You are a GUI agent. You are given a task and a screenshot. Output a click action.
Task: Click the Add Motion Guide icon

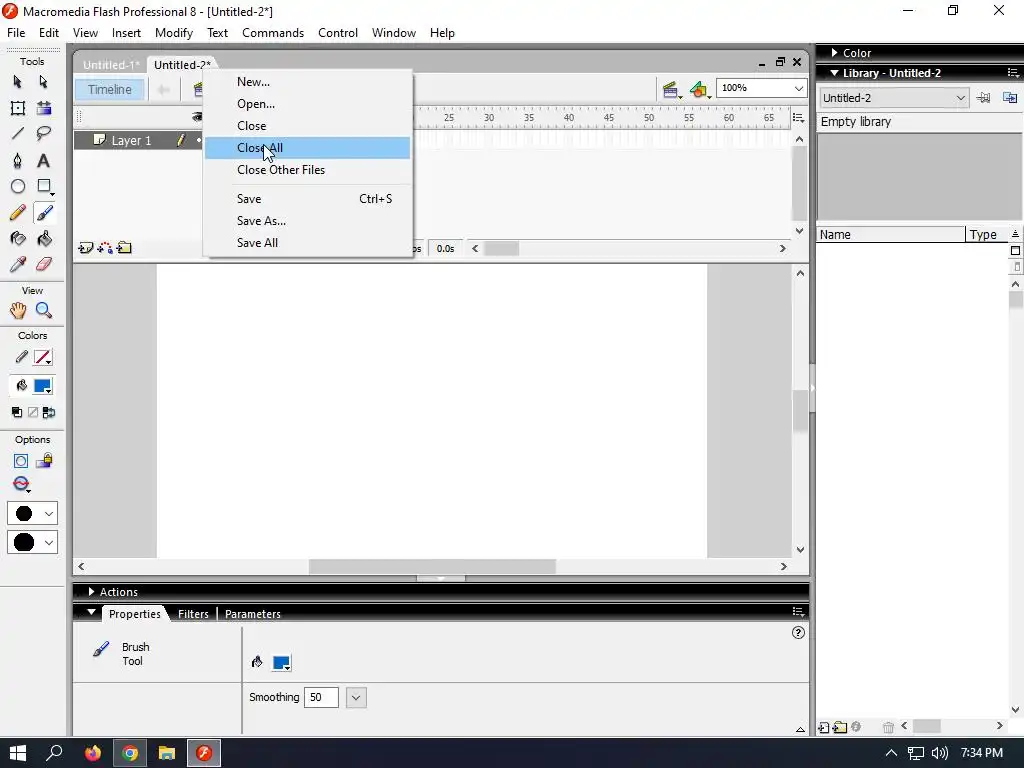(104, 248)
